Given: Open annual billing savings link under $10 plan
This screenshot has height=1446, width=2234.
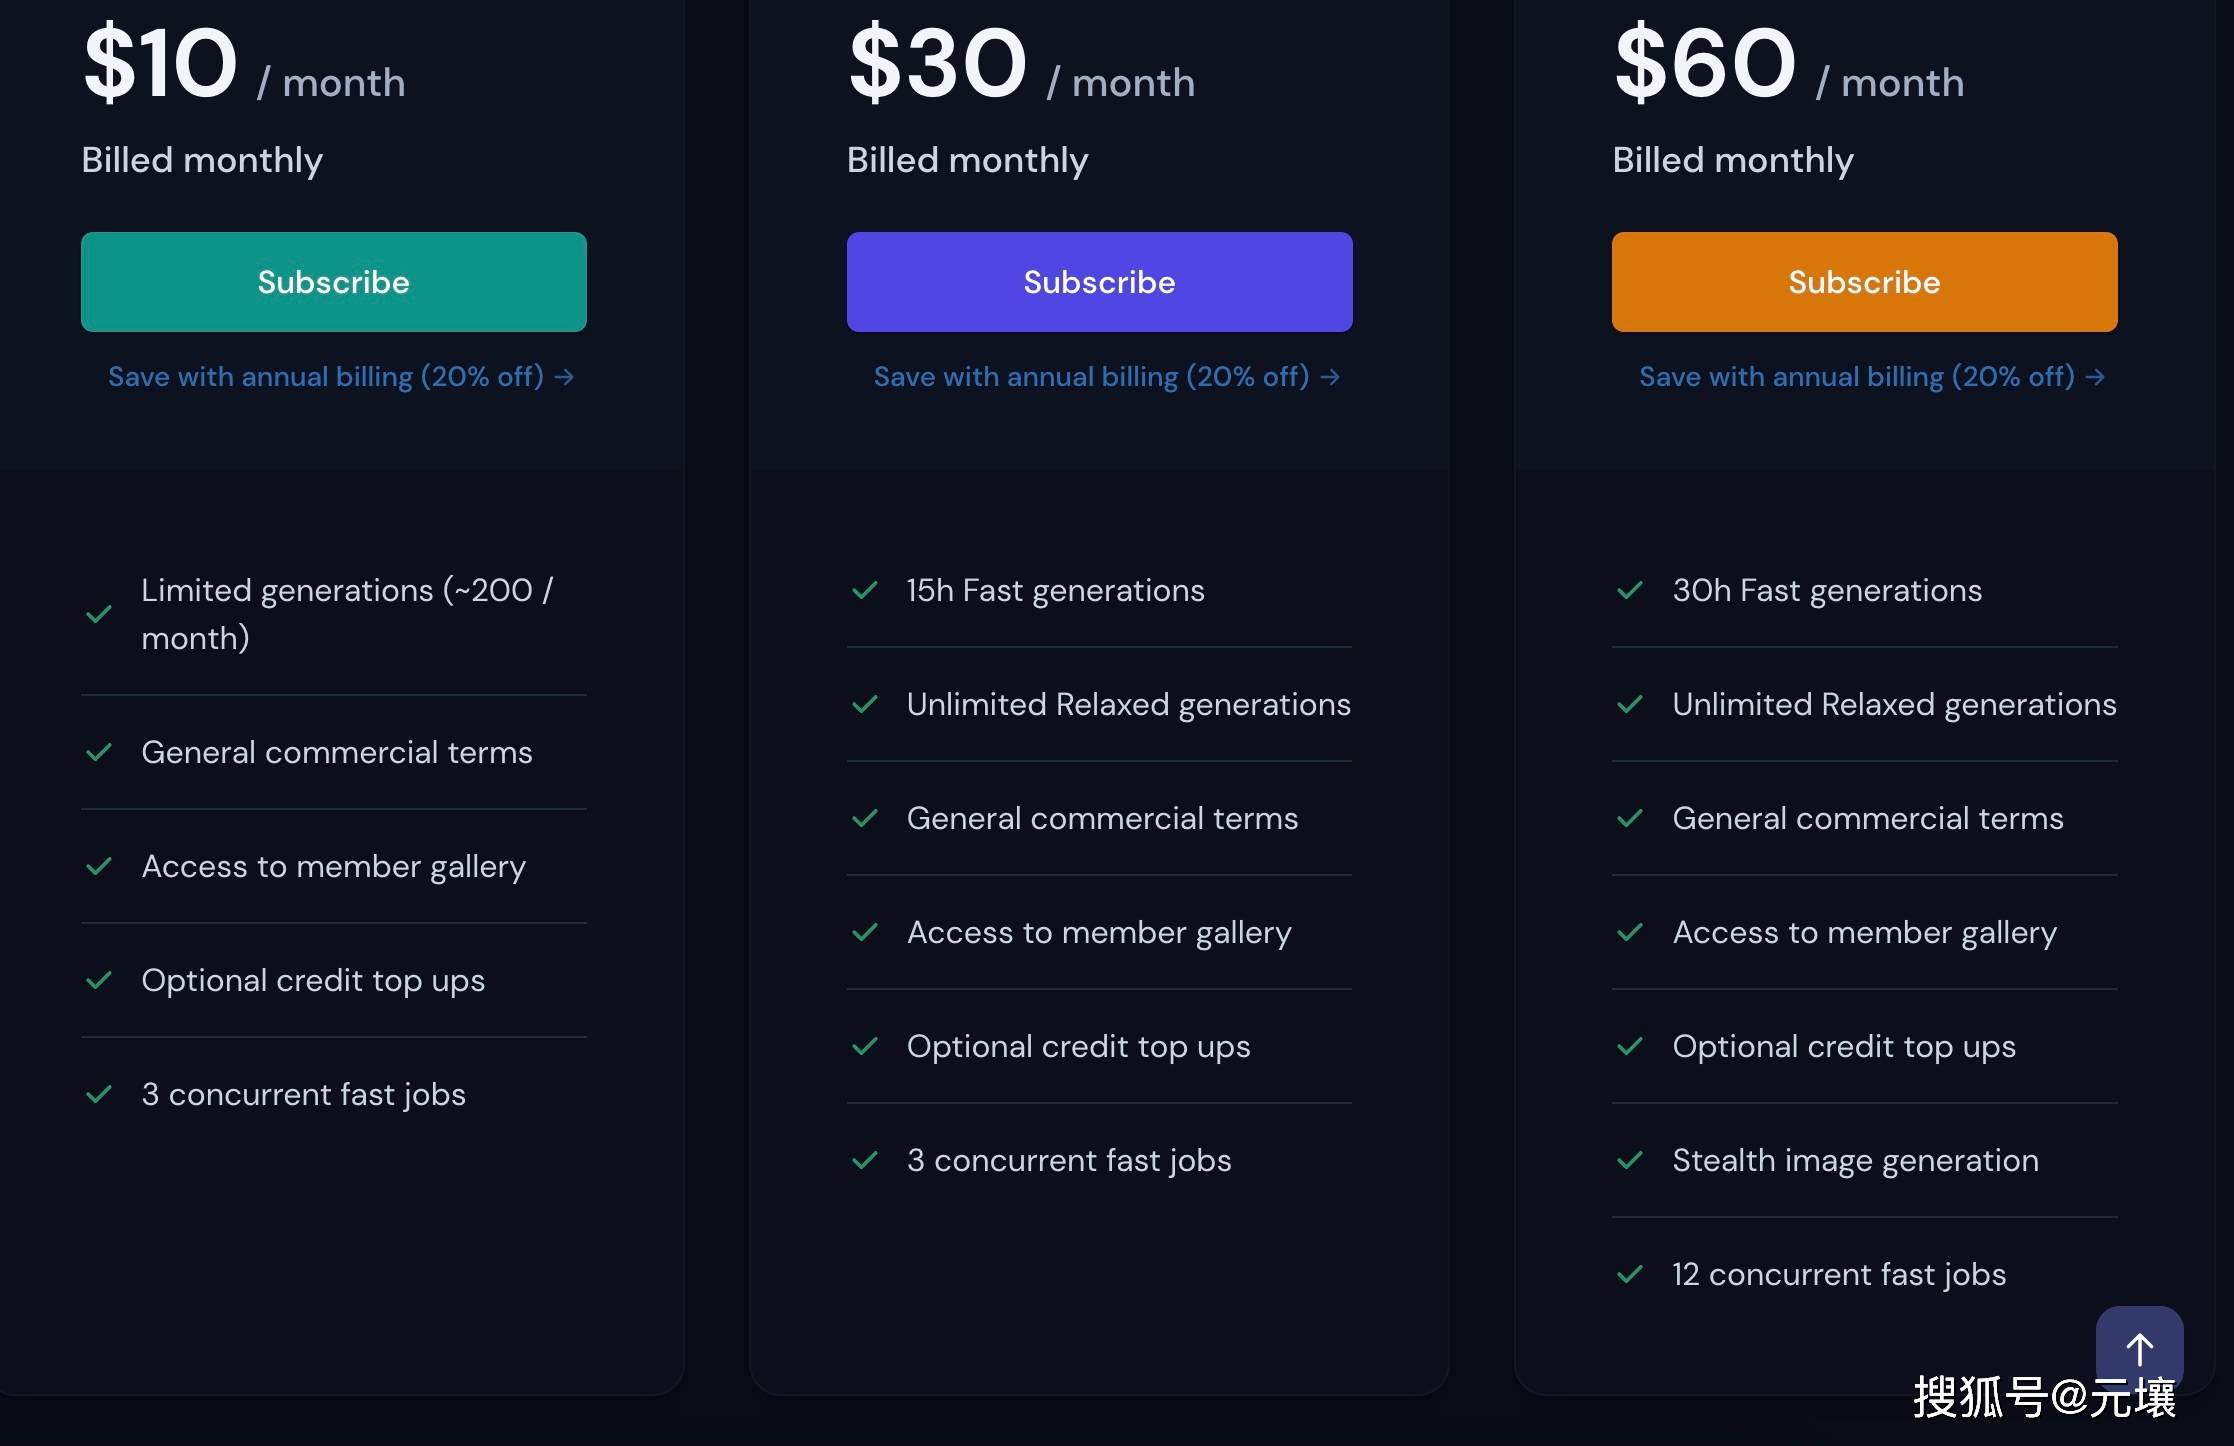Looking at the screenshot, I should point(326,377).
